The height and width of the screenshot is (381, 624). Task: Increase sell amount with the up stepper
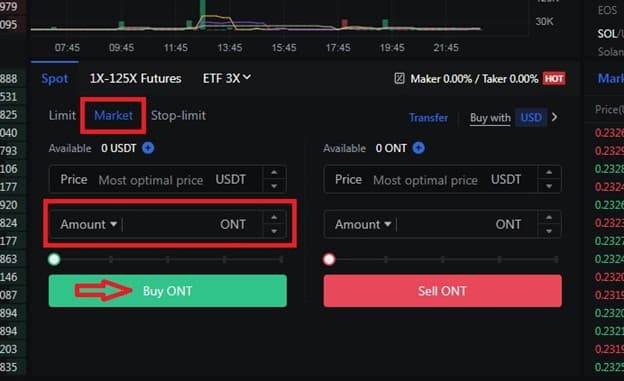549,218
